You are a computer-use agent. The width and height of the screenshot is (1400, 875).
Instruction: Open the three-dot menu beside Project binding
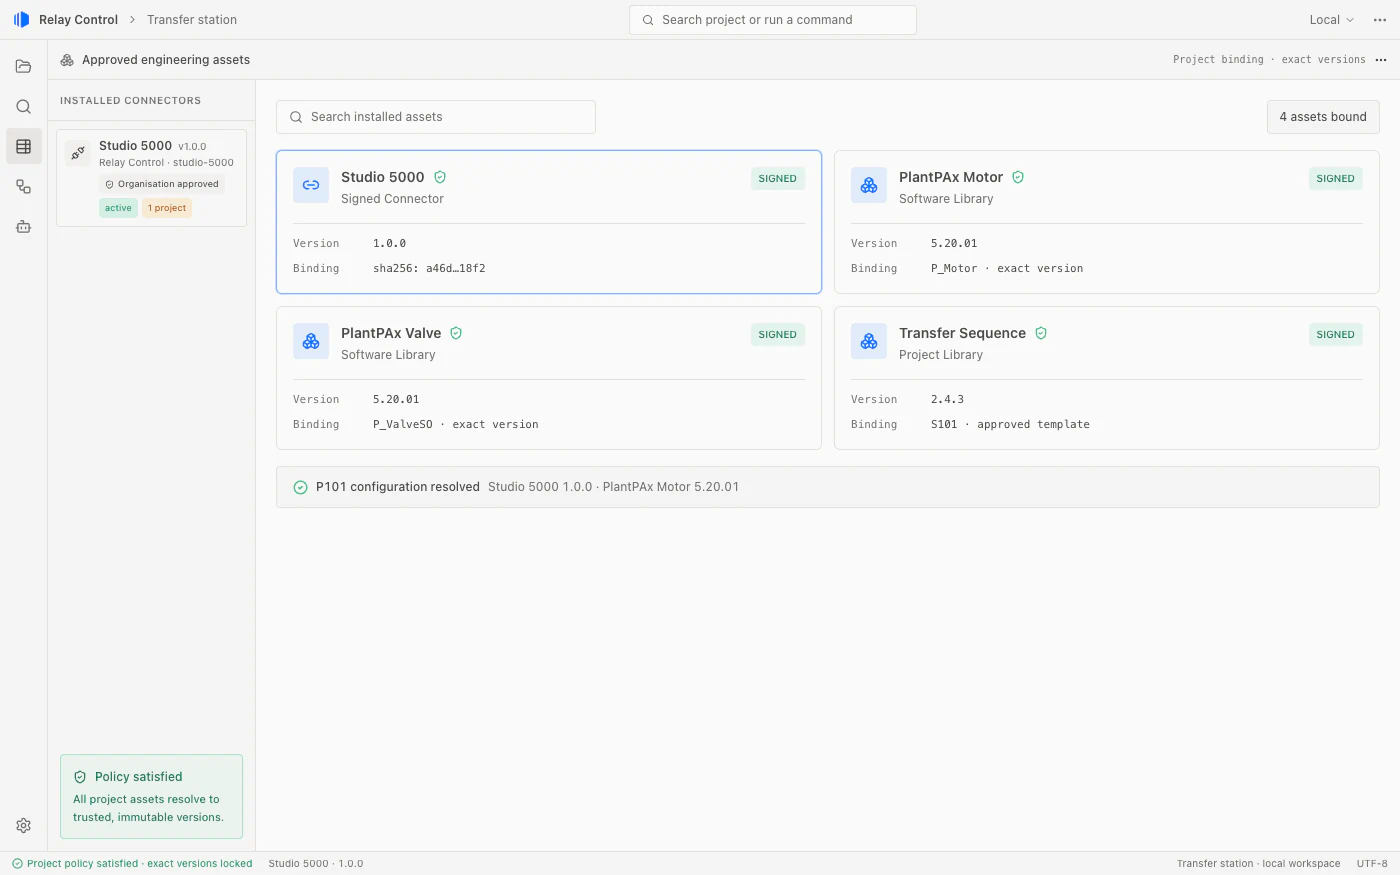pos(1381,60)
